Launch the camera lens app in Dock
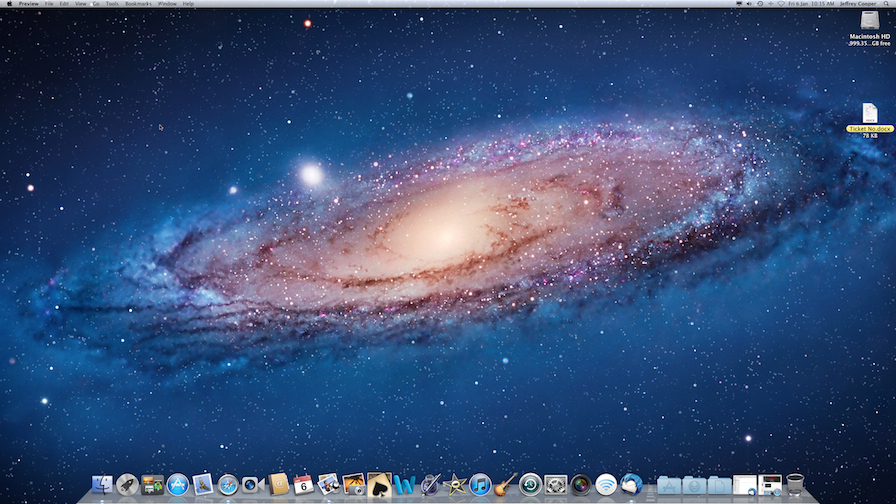 [x=581, y=485]
